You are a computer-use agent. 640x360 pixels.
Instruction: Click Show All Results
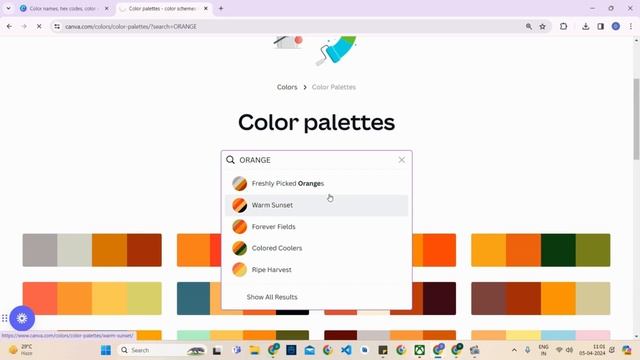(x=272, y=297)
